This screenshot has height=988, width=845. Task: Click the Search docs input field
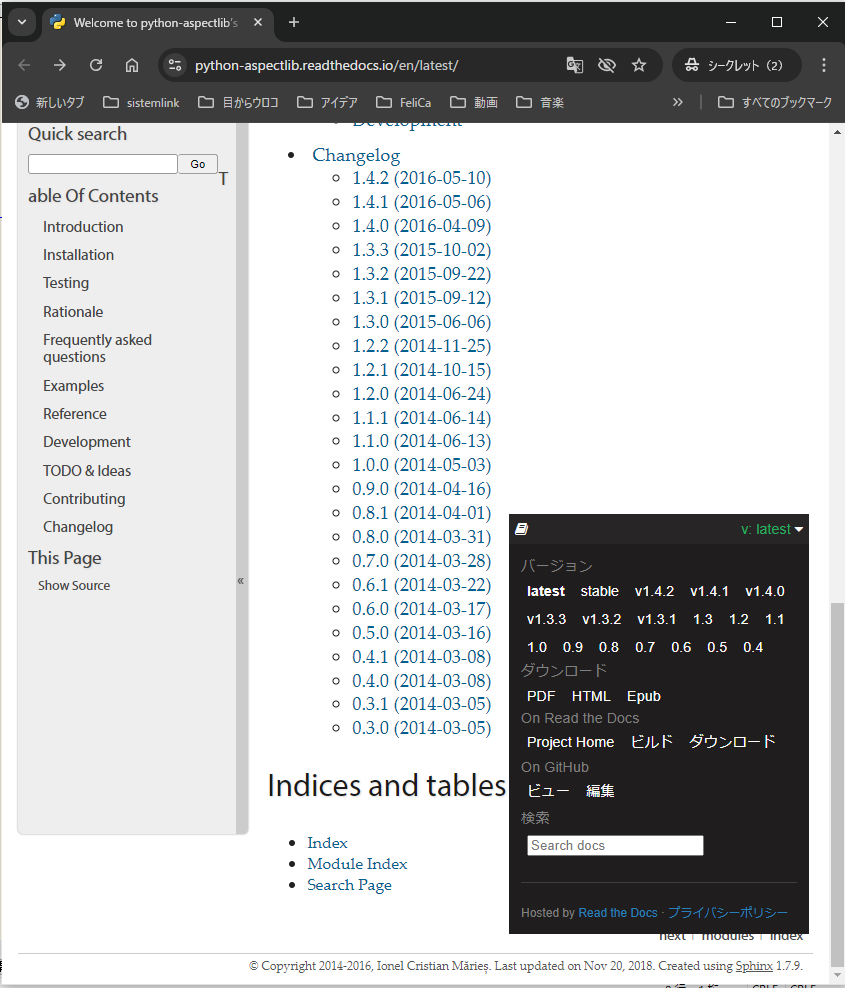[x=614, y=845]
